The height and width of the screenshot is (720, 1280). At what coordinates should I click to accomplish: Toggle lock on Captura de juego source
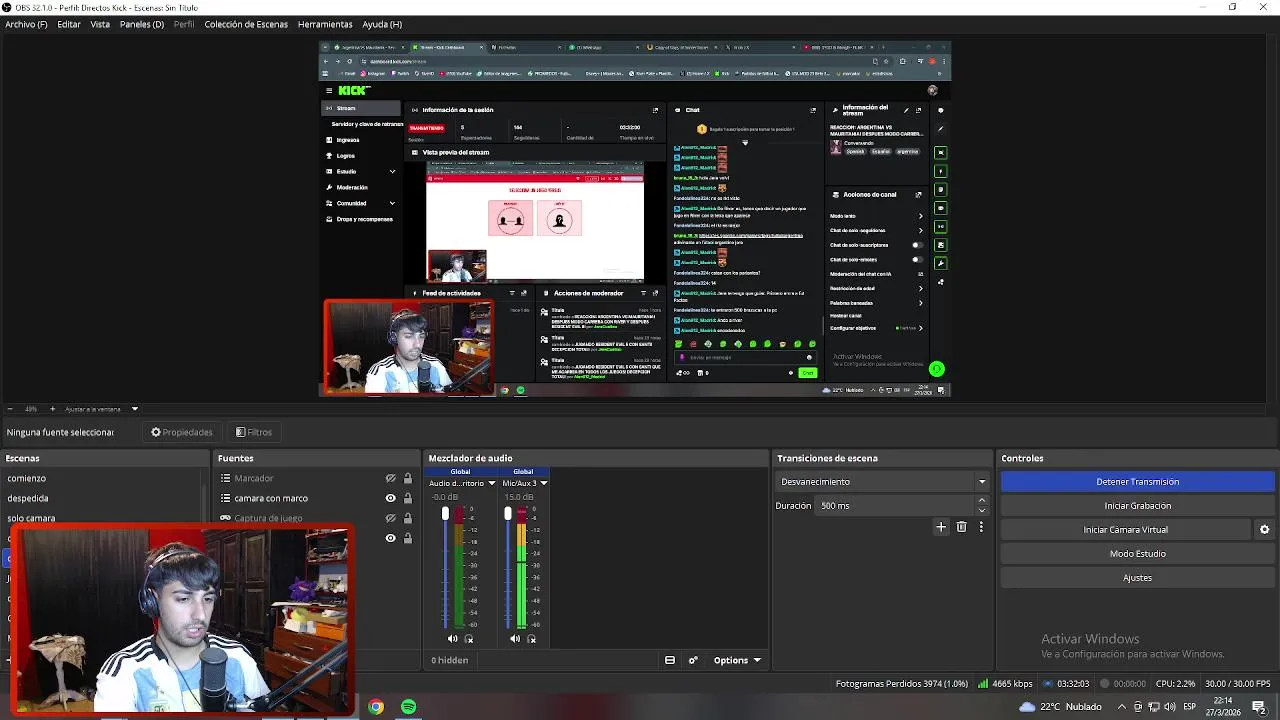coord(407,518)
